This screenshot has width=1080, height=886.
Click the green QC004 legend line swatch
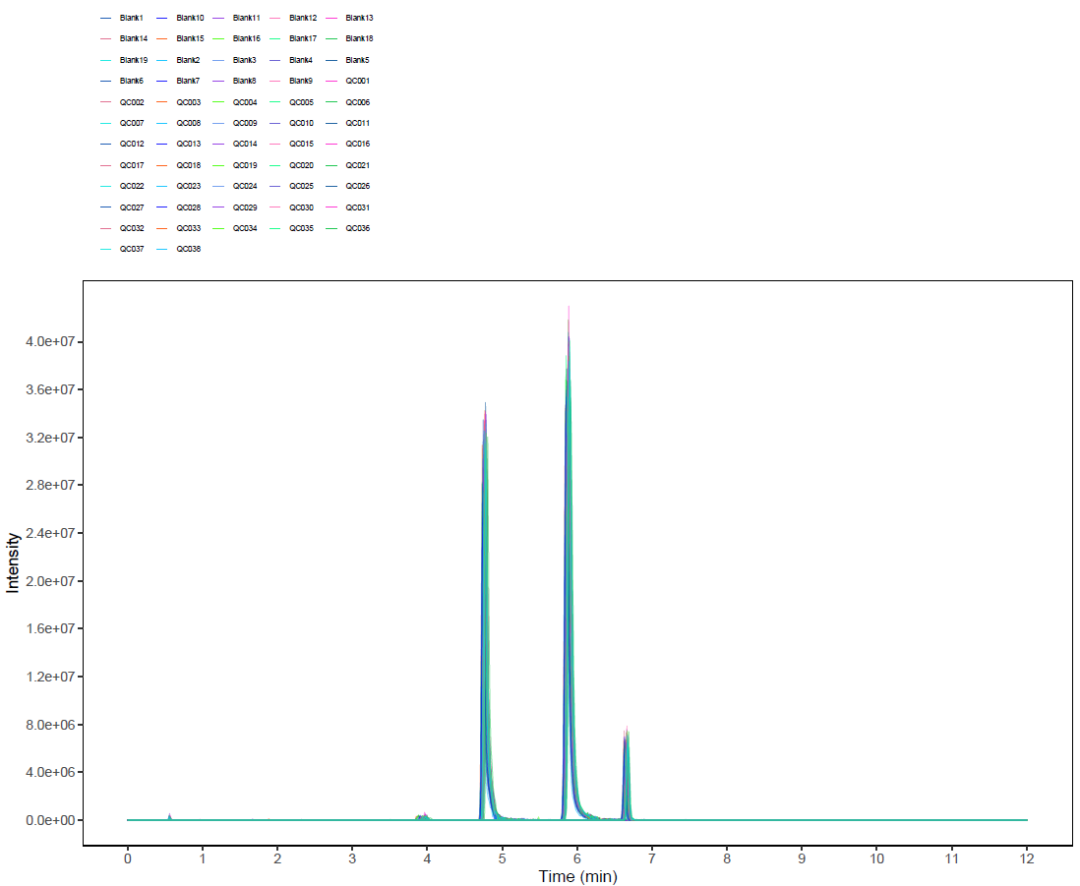pos(220,102)
